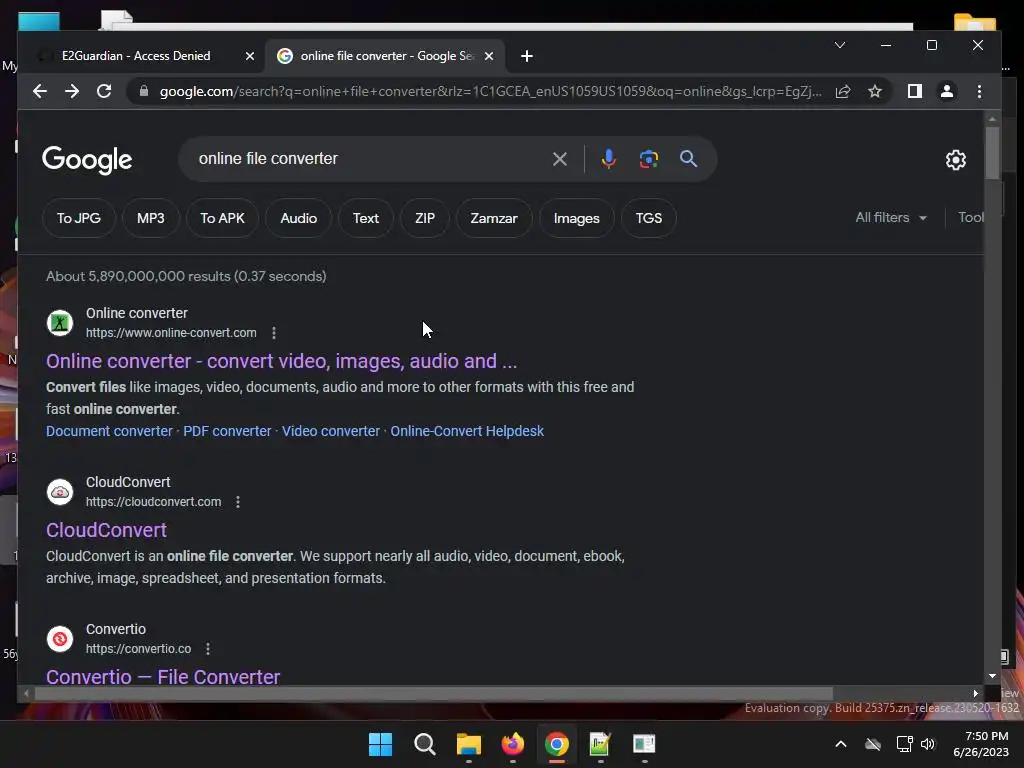Click the horizontal scrollbar thumb
Screen dimensions: 1024x768
pos(434,694)
